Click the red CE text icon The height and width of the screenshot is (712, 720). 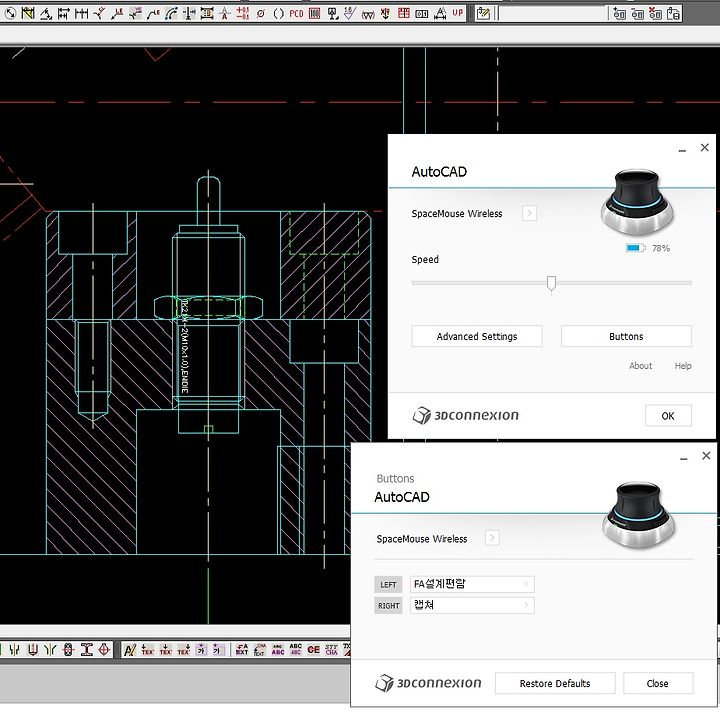click(x=314, y=650)
